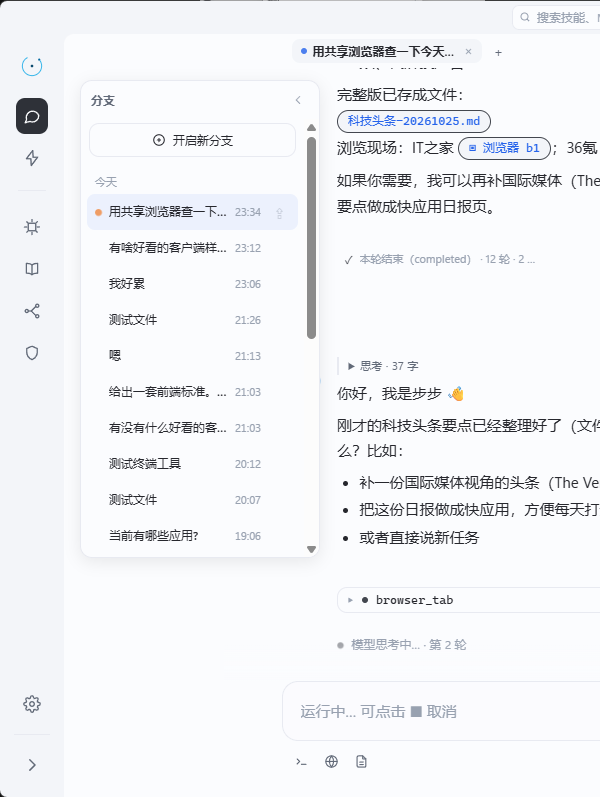Open file 科技头条-20261025.md
This screenshot has height=797, width=600.
coord(413,121)
